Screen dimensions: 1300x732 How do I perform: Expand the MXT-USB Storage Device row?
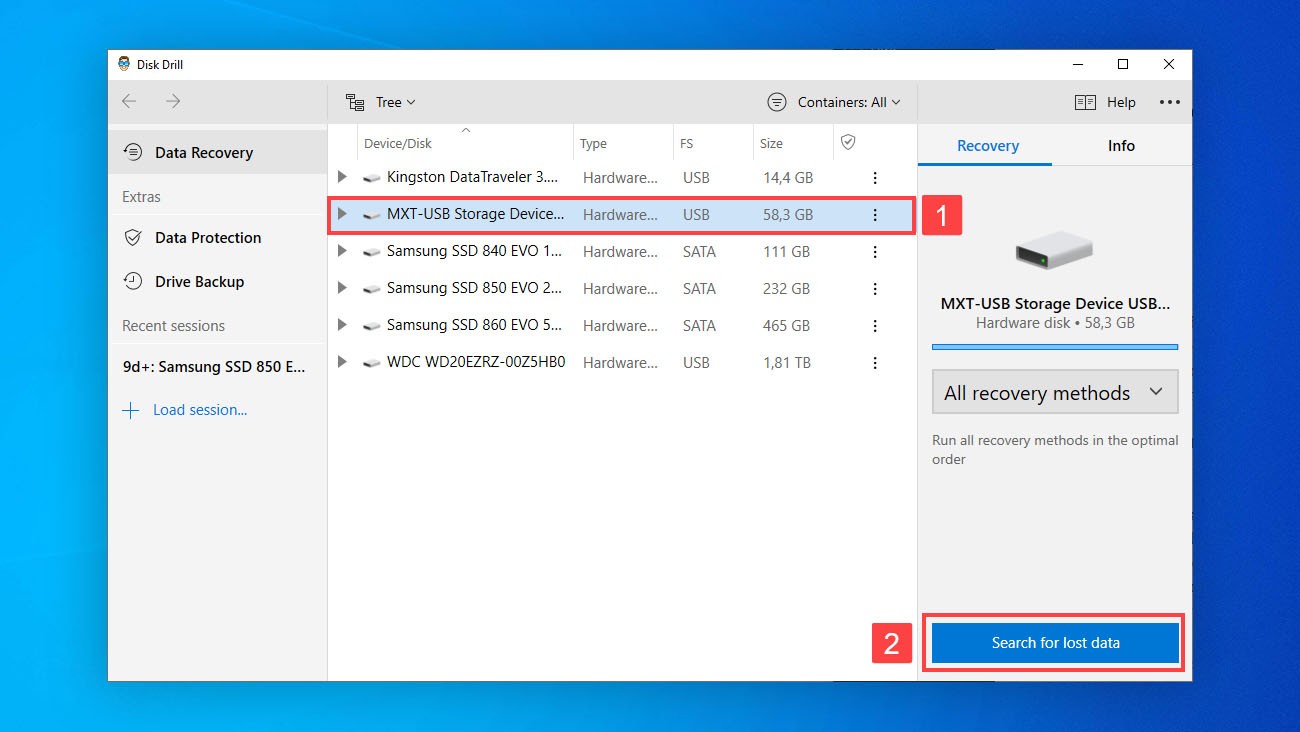pos(342,214)
